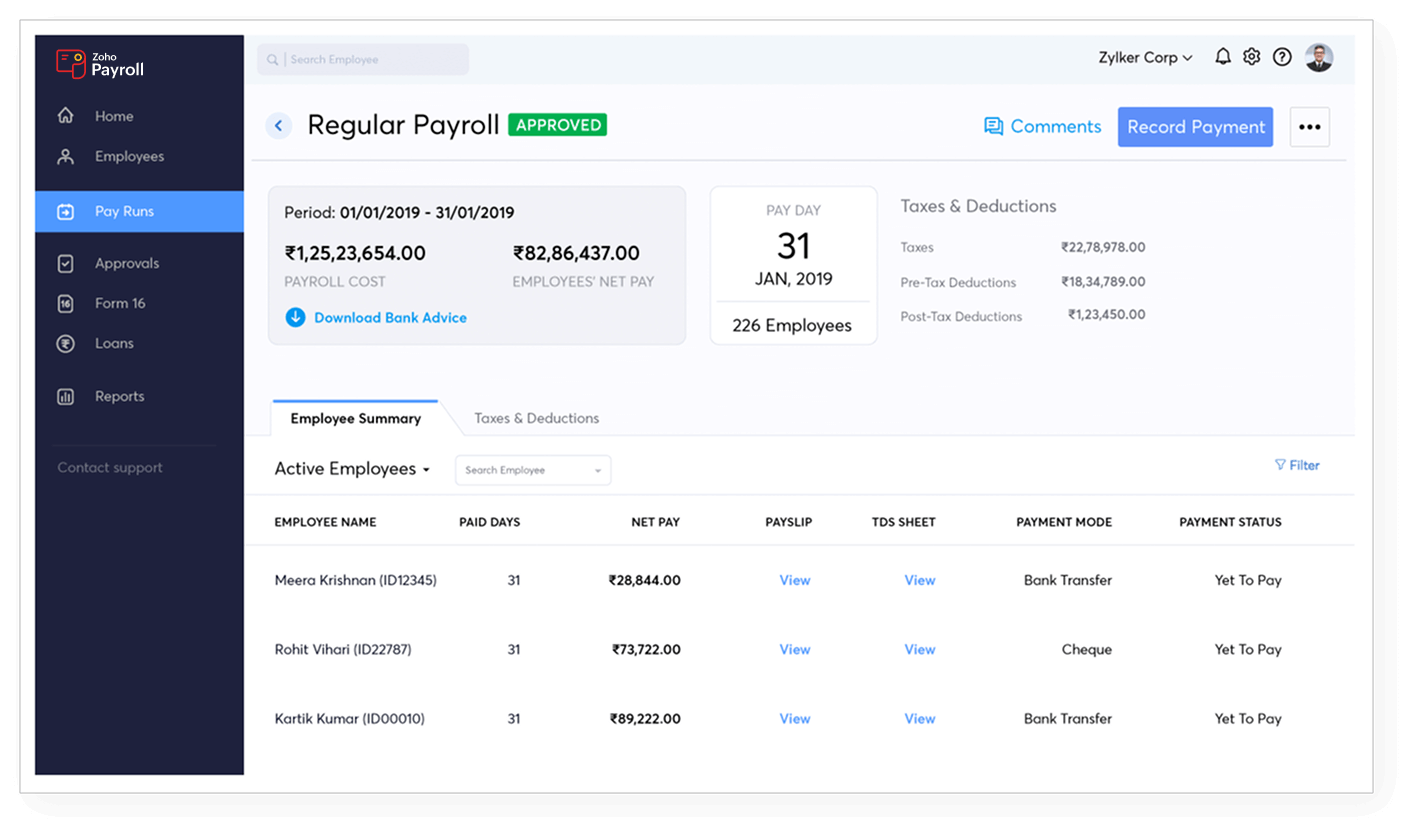The height and width of the screenshot is (833, 1413).
Task: Select the Employee Summary tab
Action: [x=355, y=418]
